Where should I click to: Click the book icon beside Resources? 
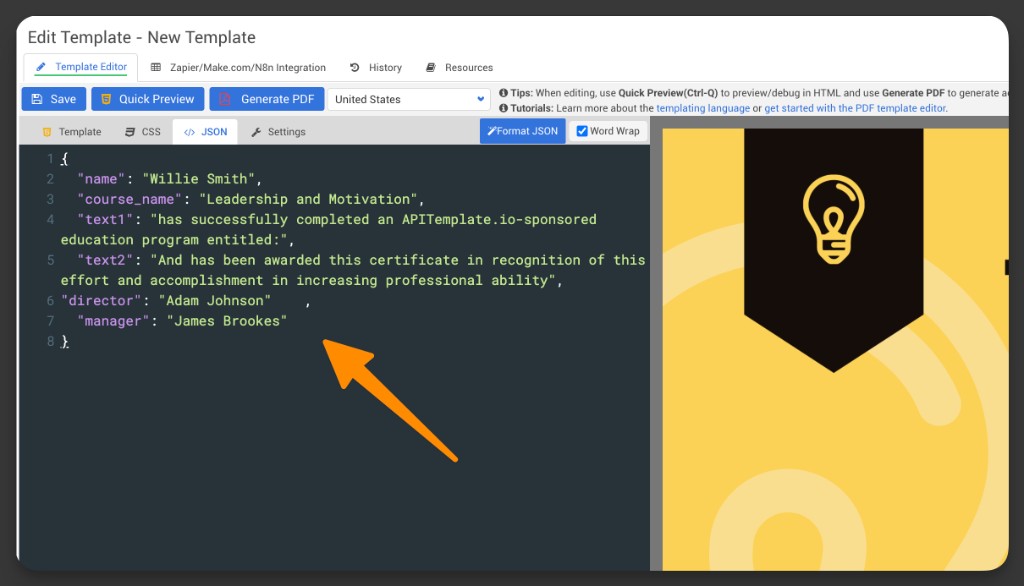[430, 68]
